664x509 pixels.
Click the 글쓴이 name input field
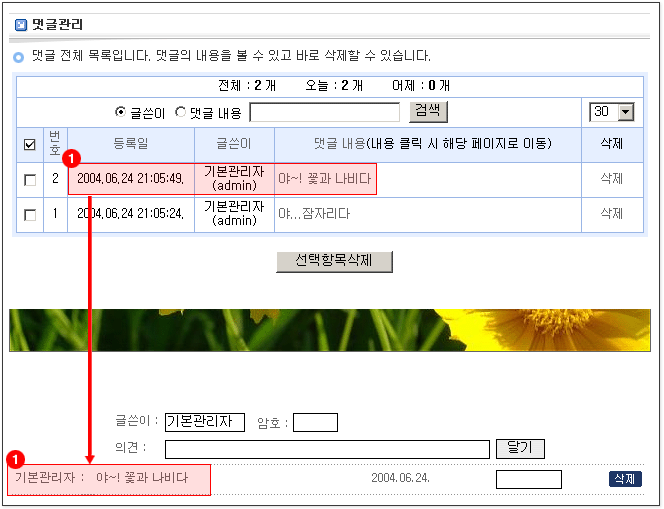(204, 422)
